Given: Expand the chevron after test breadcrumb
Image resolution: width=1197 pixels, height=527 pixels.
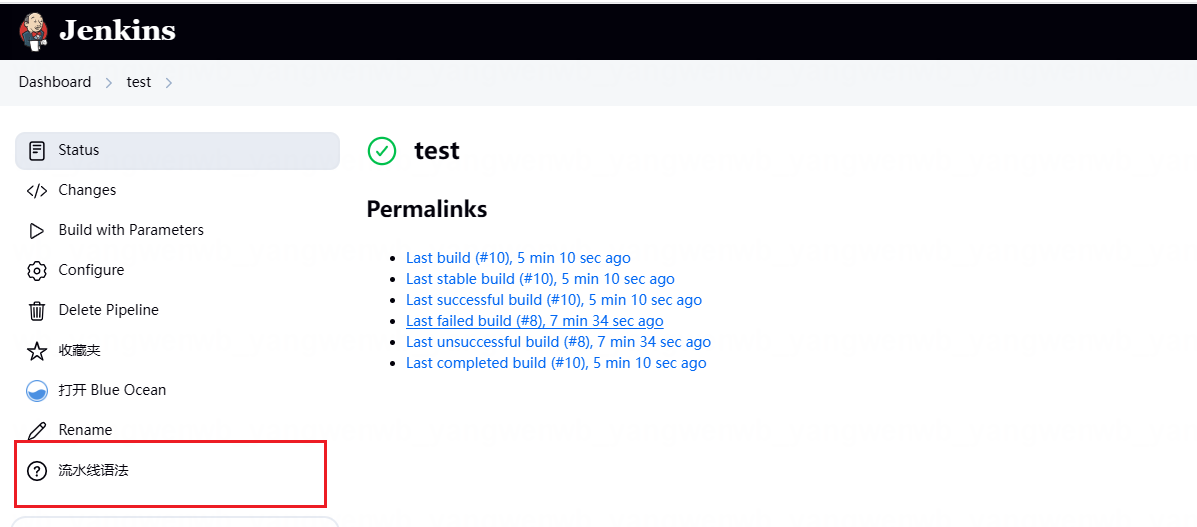Looking at the screenshot, I should [169, 82].
